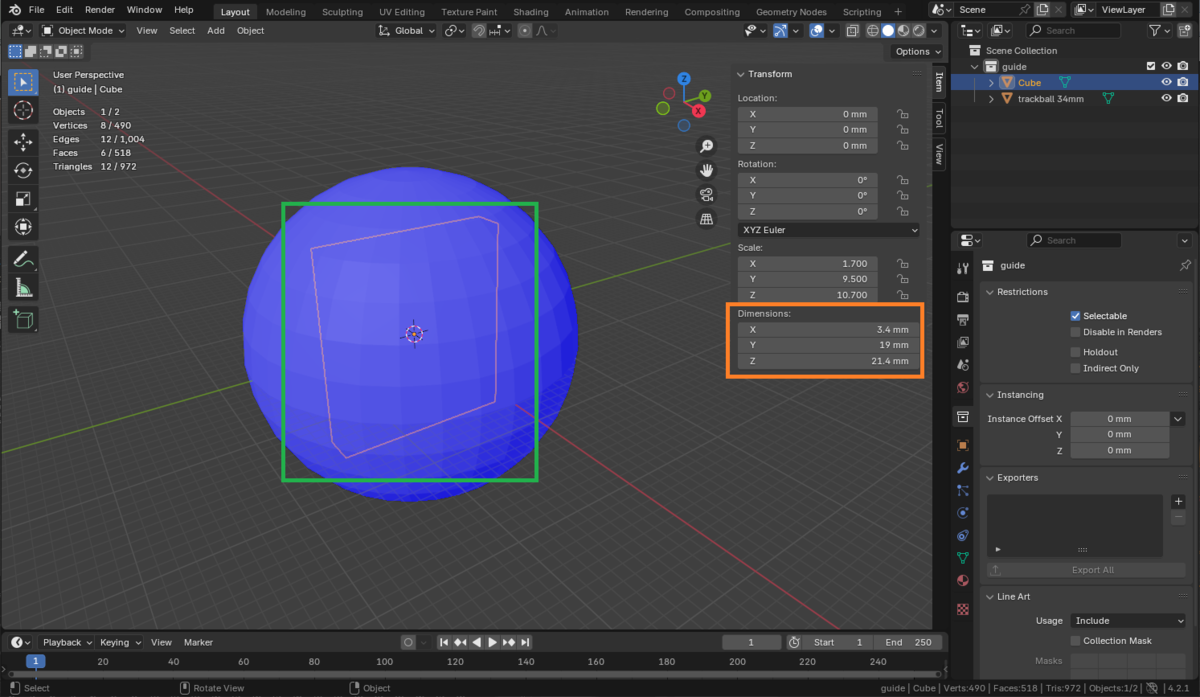1200x697 pixels.
Task: Open the Render properties tab
Action: coord(963,297)
